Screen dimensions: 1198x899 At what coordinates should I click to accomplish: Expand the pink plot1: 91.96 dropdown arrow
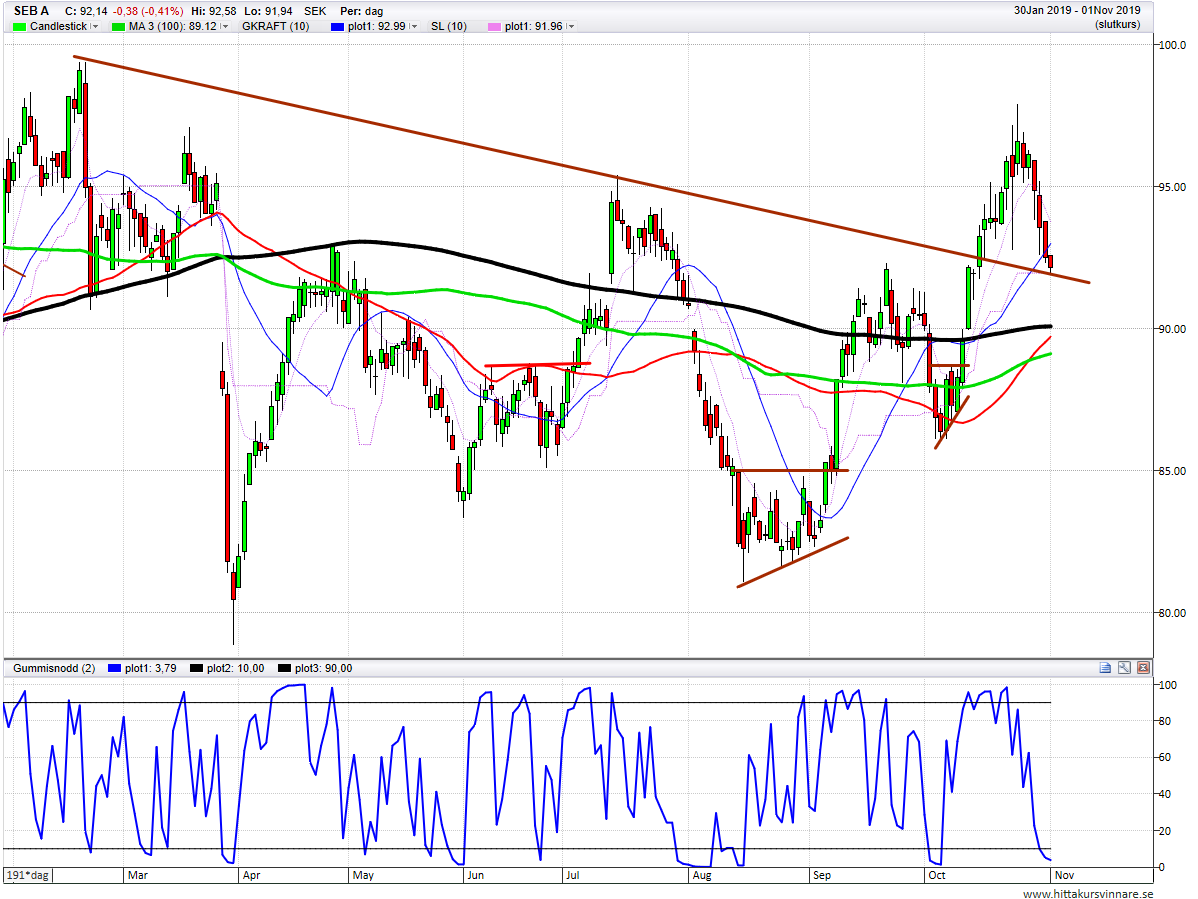coord(571,27)
